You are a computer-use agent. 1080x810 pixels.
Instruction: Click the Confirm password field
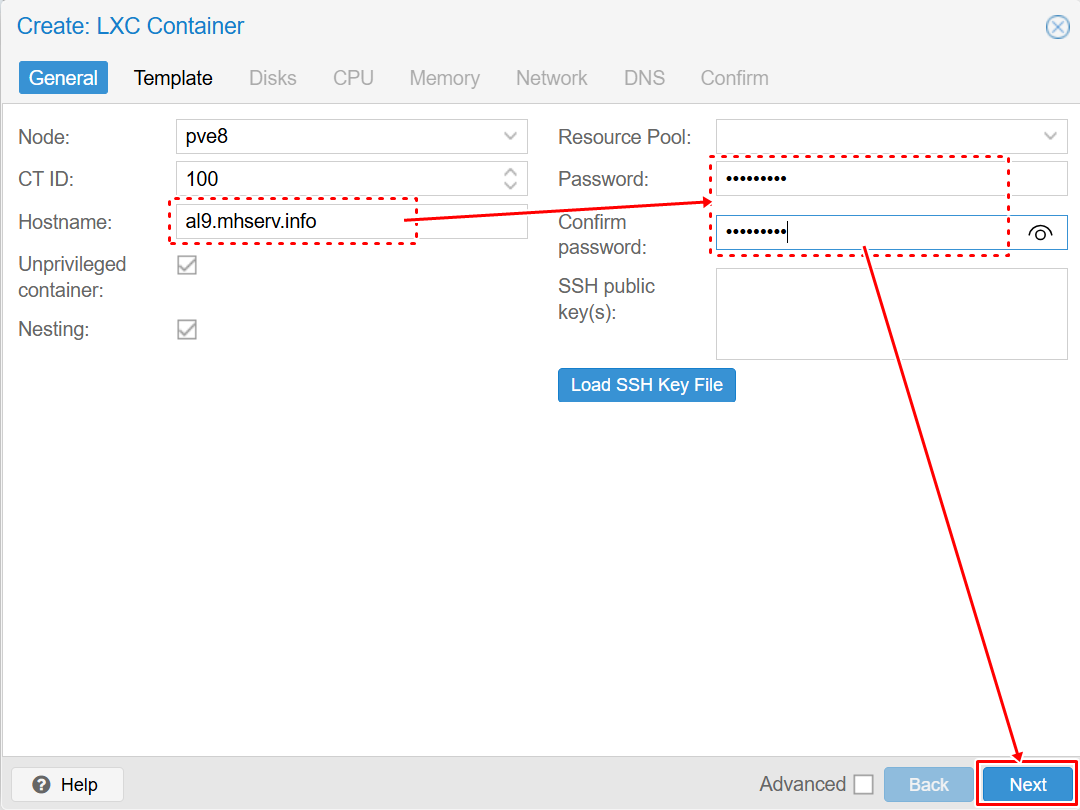[860, 233]
